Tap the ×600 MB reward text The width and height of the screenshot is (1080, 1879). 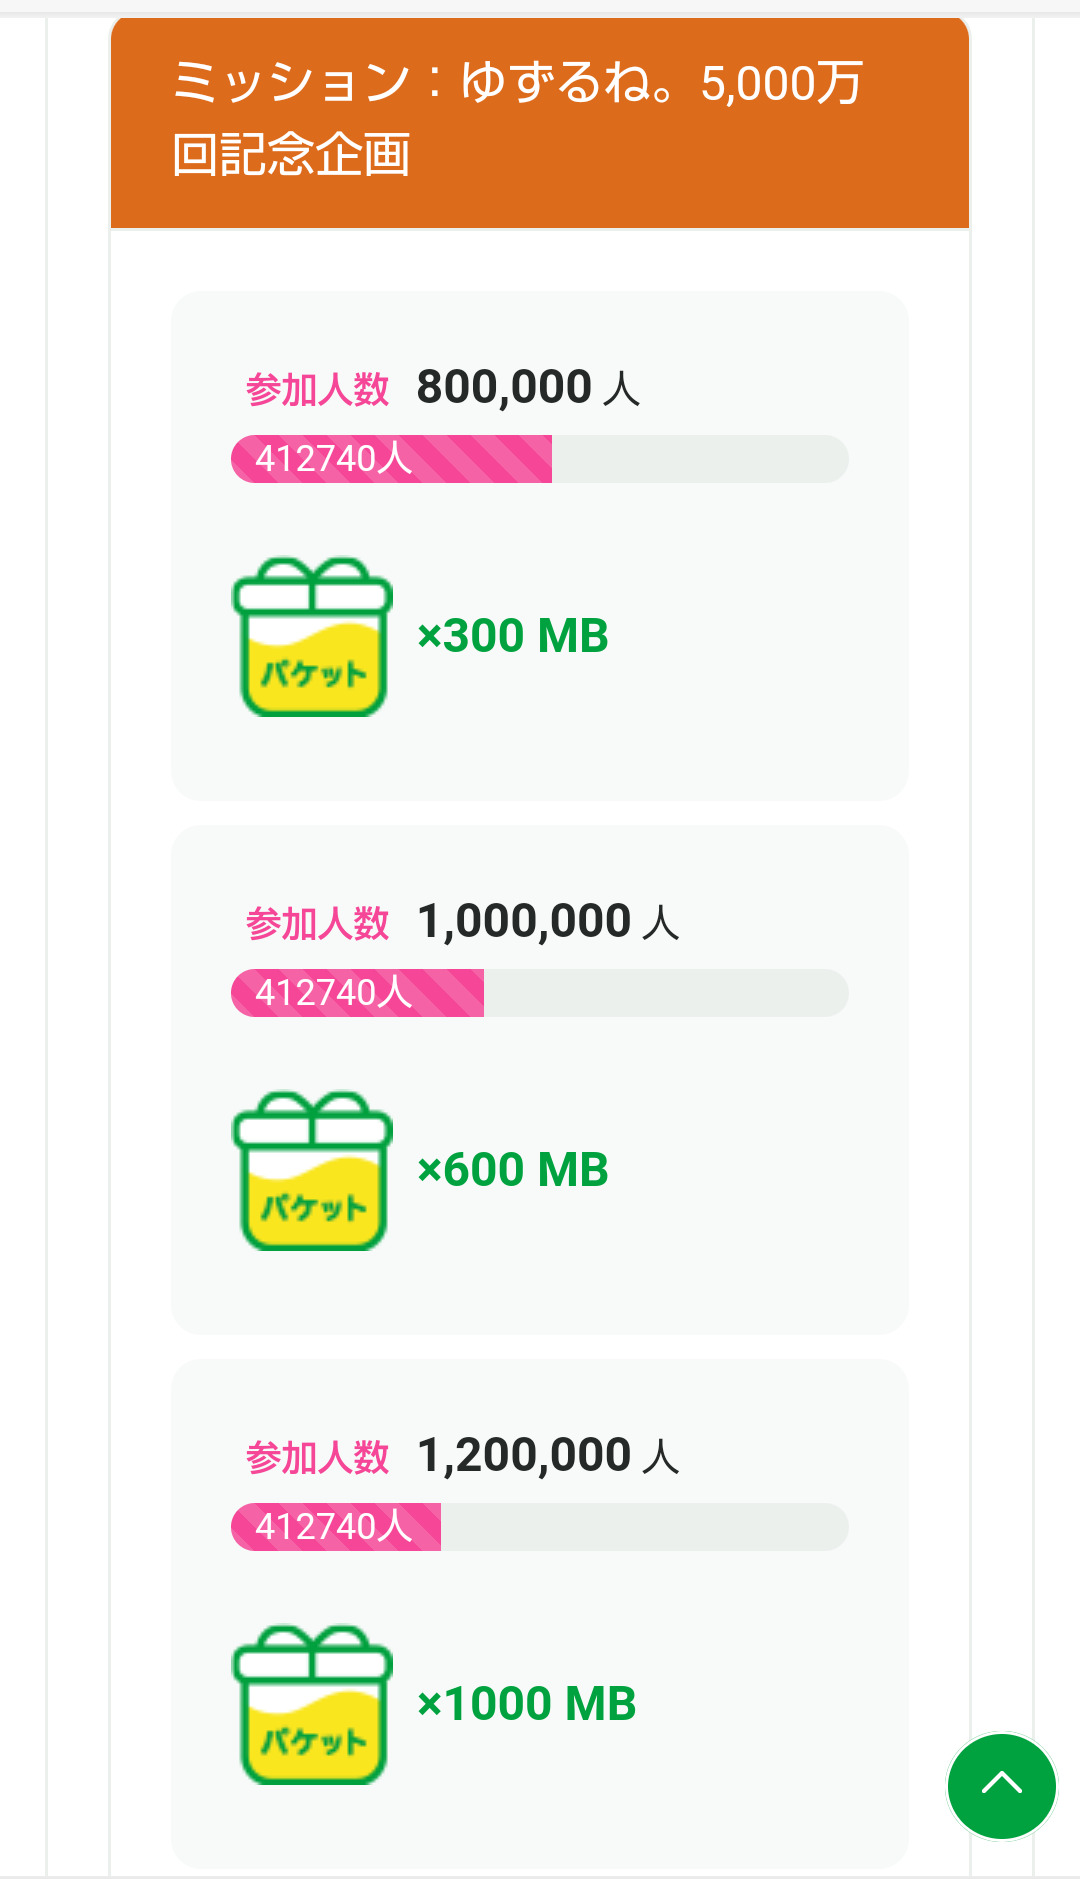click(513, 1170)
